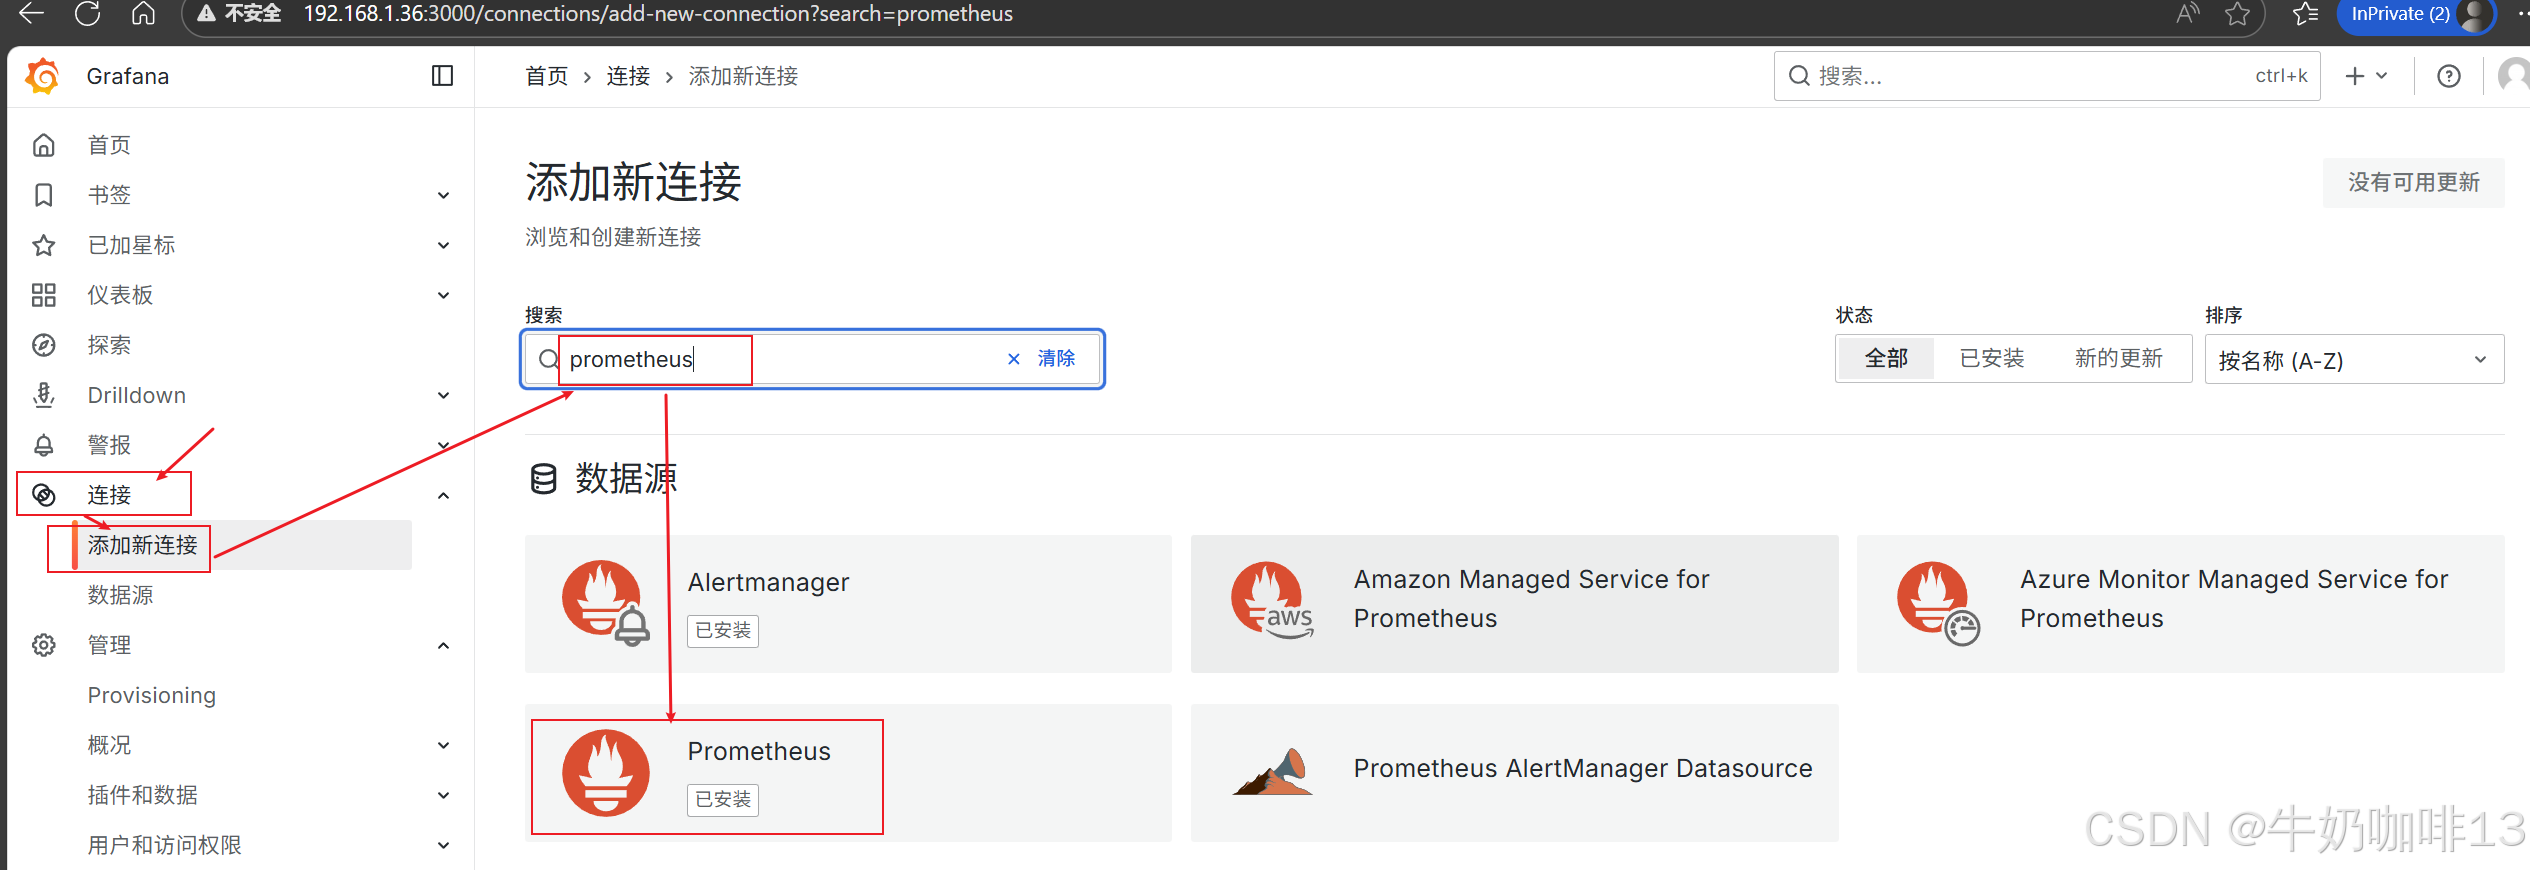The width and height of the screenshot is (2530, 870).
Task: Open 首页 in sidebar menu
Action: (x=109, y=145)
